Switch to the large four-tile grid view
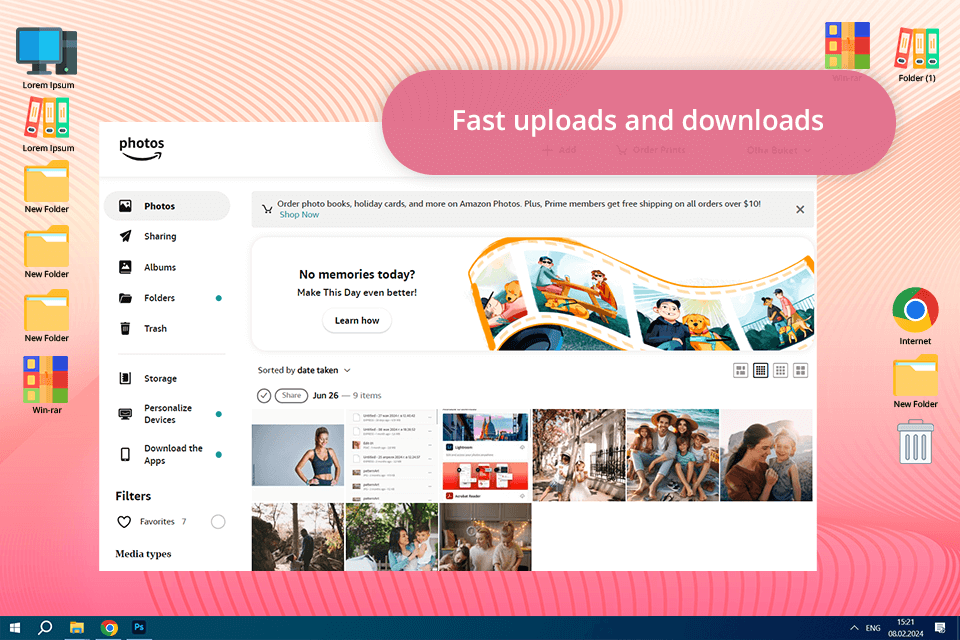Viewport: 960px width, 640px height. point(800,371)
